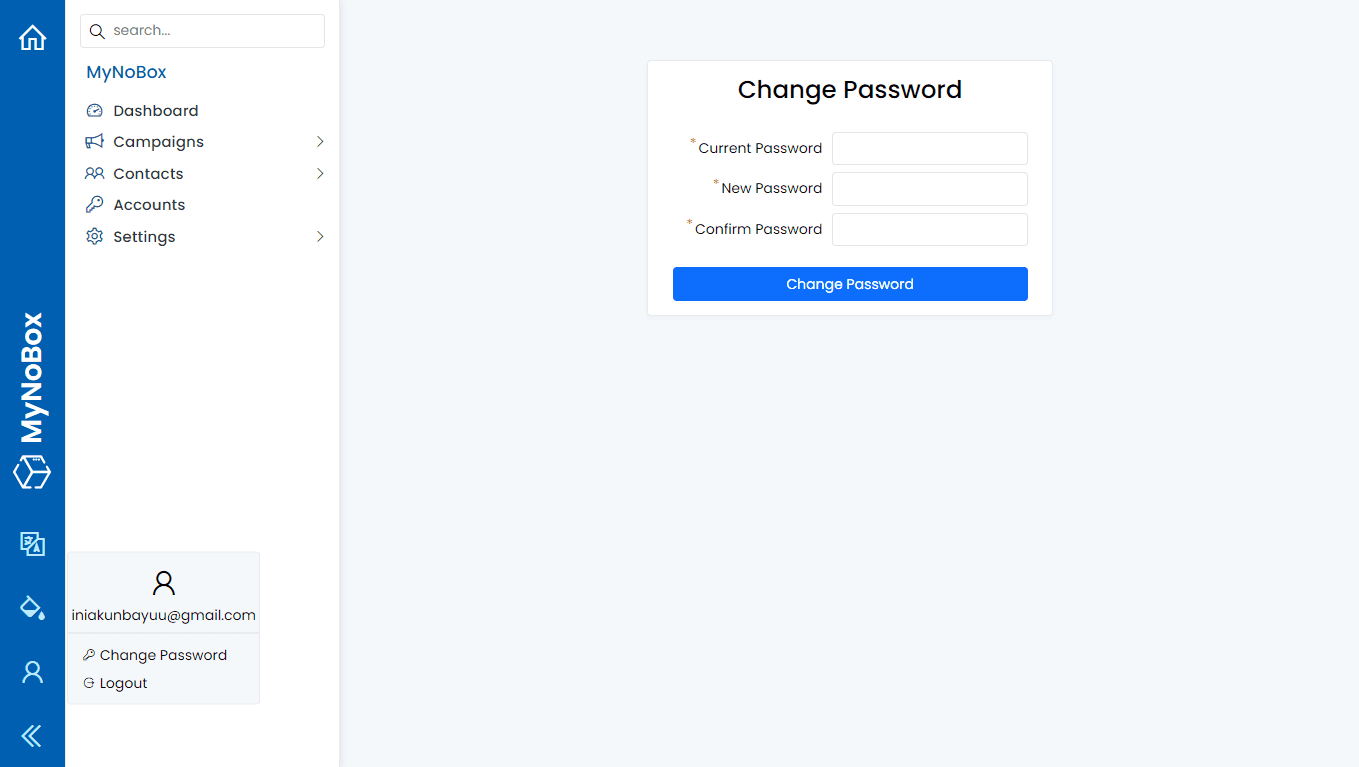The image size is (1359, 767).
Task: Open the translation icon on the blue rail
Action: click(x=32, y=544)
